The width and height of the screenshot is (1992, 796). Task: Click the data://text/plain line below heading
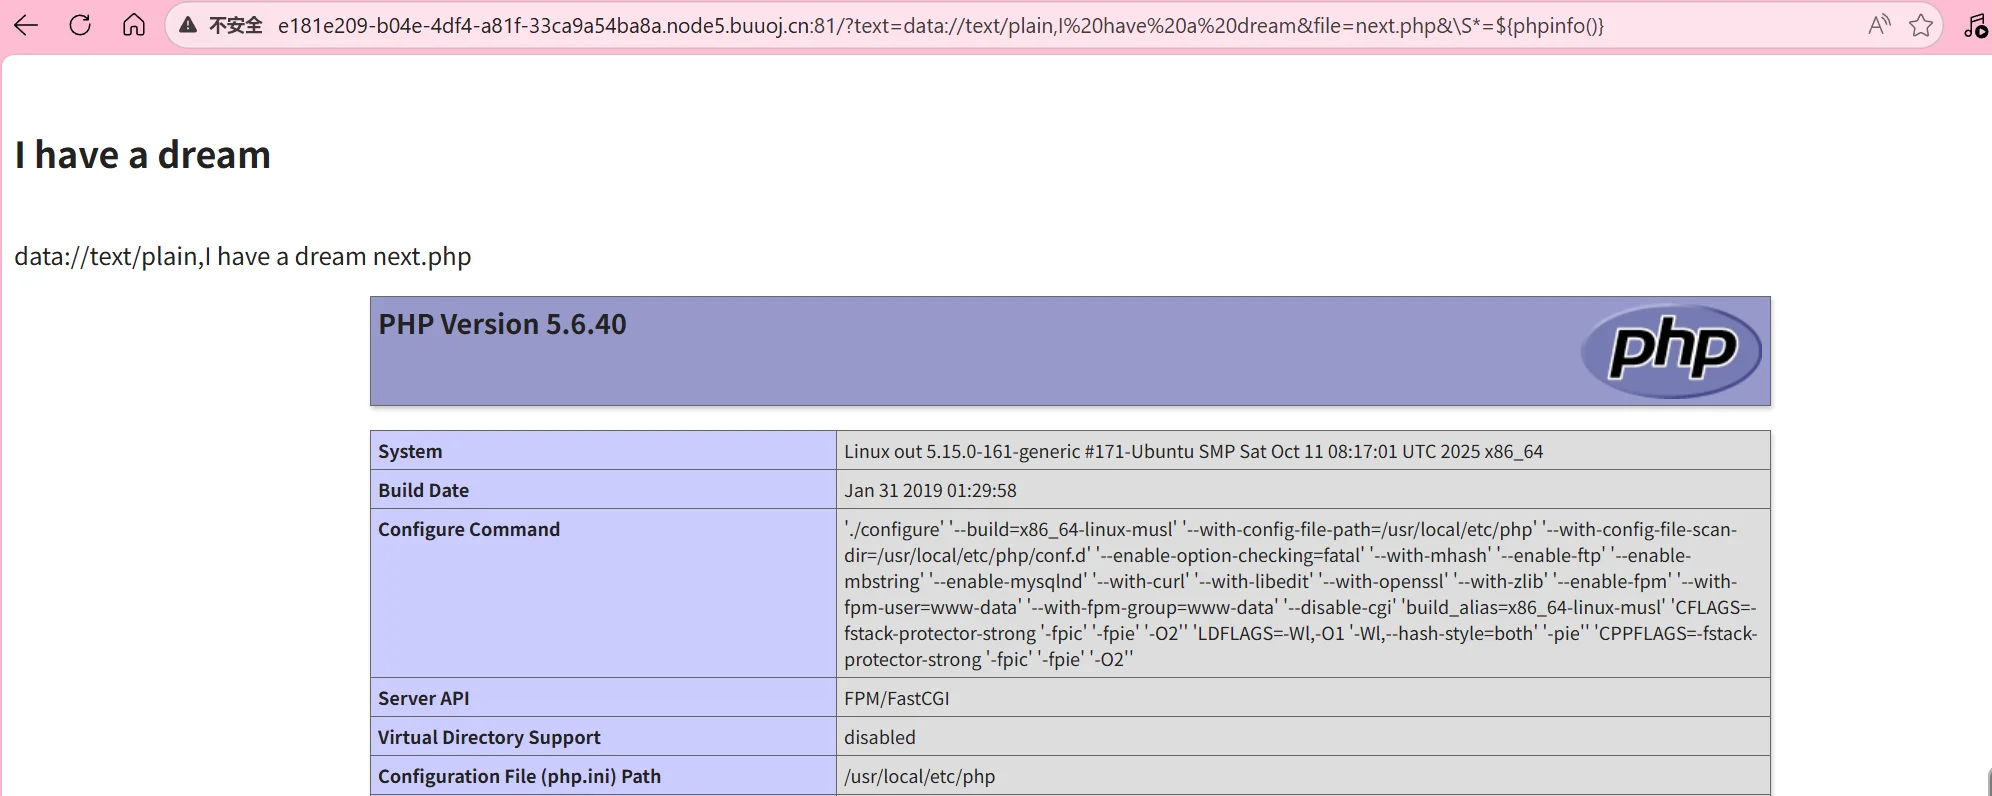(242, 257)
